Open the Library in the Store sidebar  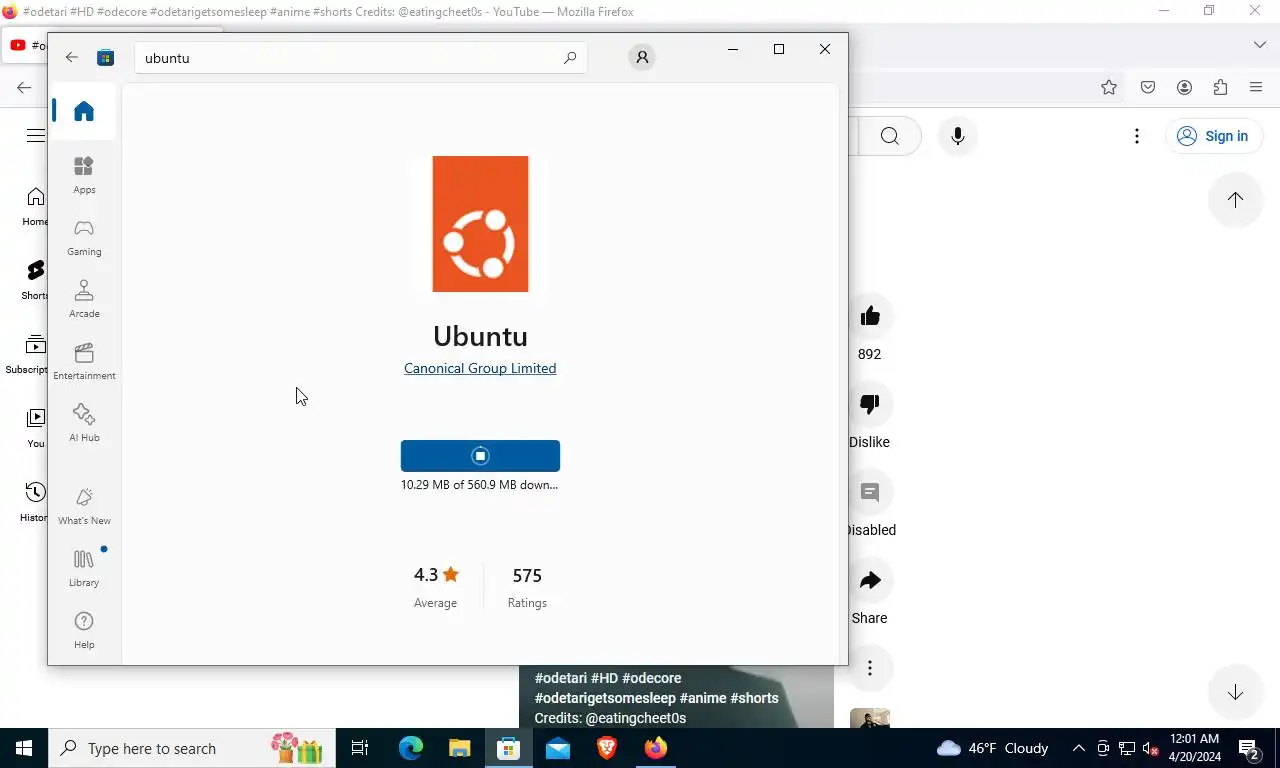click(84, 568)
